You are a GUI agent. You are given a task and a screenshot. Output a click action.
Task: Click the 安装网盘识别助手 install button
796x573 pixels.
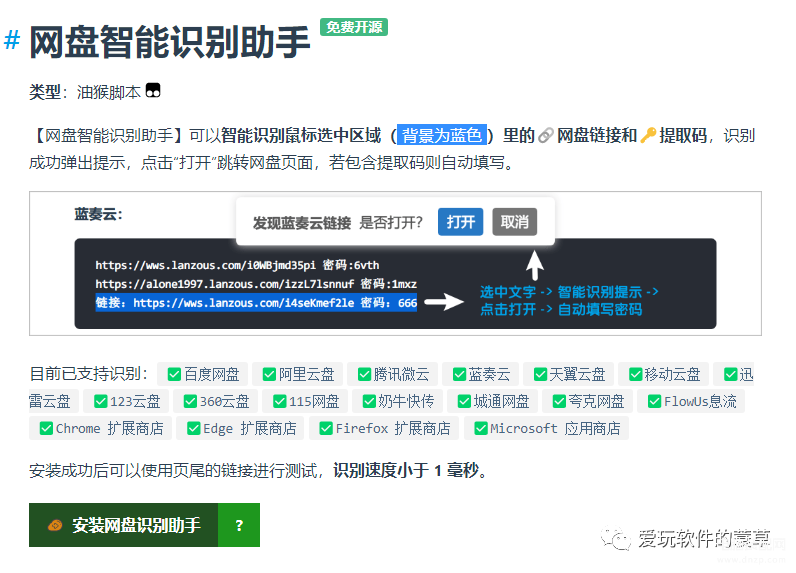[123, 525]
